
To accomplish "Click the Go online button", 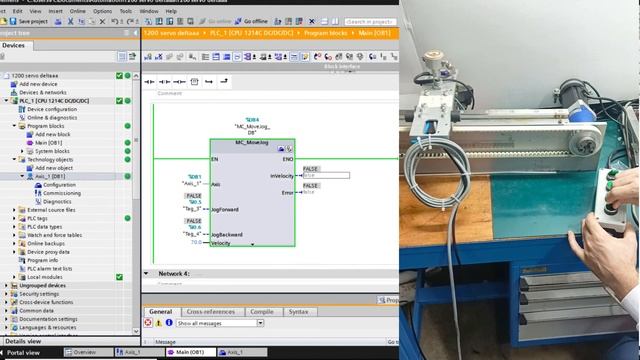I will (x=215, y=21).
